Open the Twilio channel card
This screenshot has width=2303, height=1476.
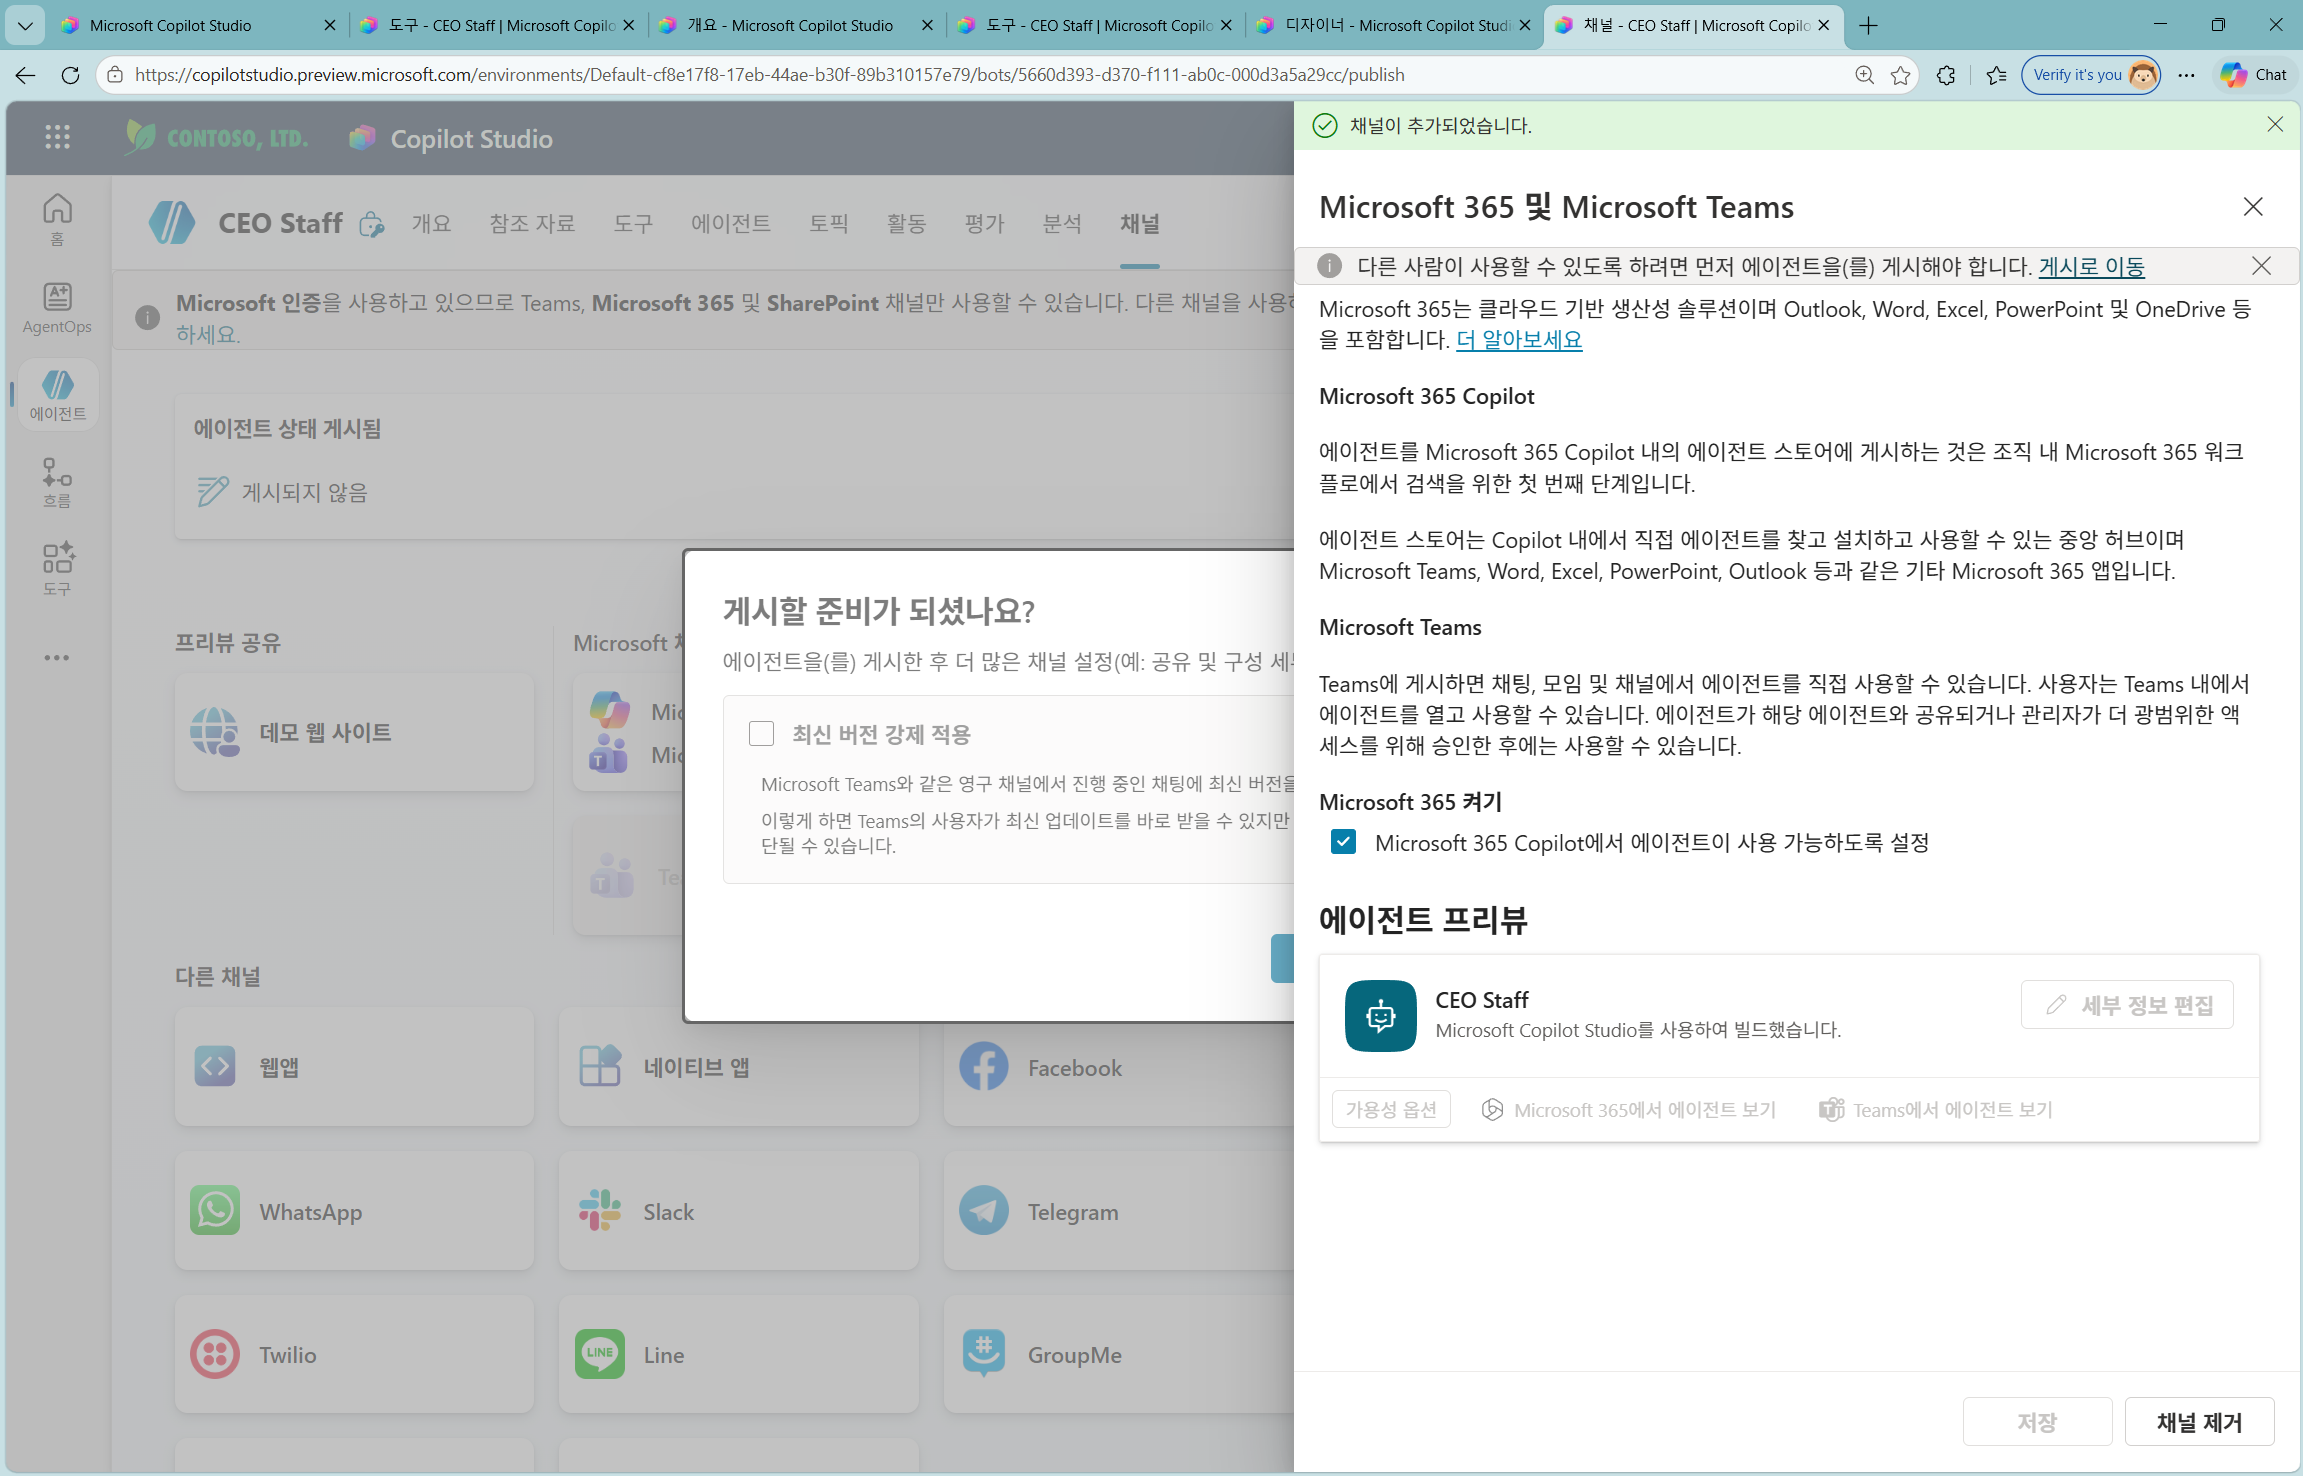(x=354, y=1355)
